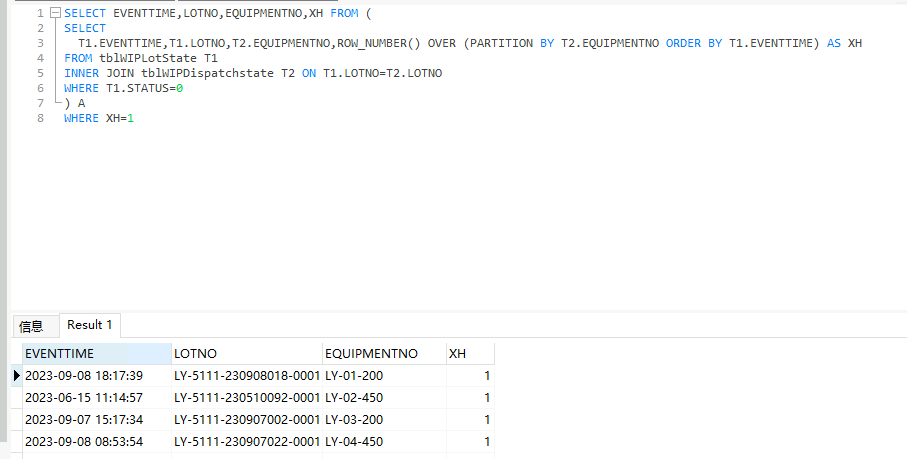Place cursor on INNER JOIN keyword
This screenshot has height=459, width=907.
coord(99,73)
